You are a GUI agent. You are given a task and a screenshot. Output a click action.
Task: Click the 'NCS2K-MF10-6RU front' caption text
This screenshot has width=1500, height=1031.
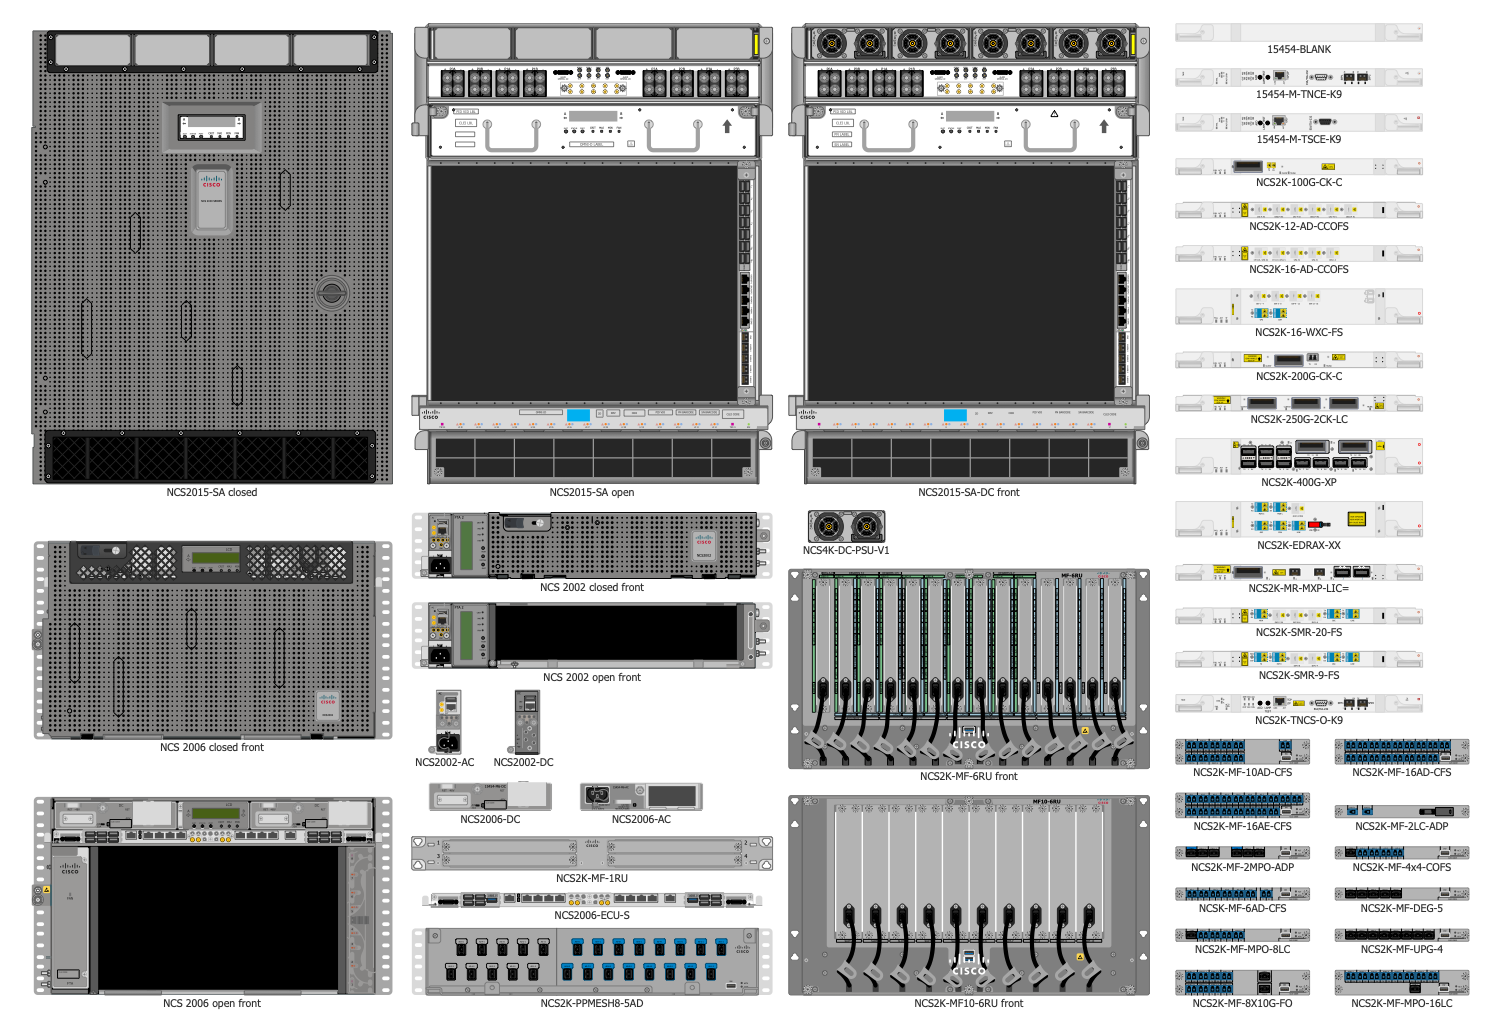[969, 1003]
